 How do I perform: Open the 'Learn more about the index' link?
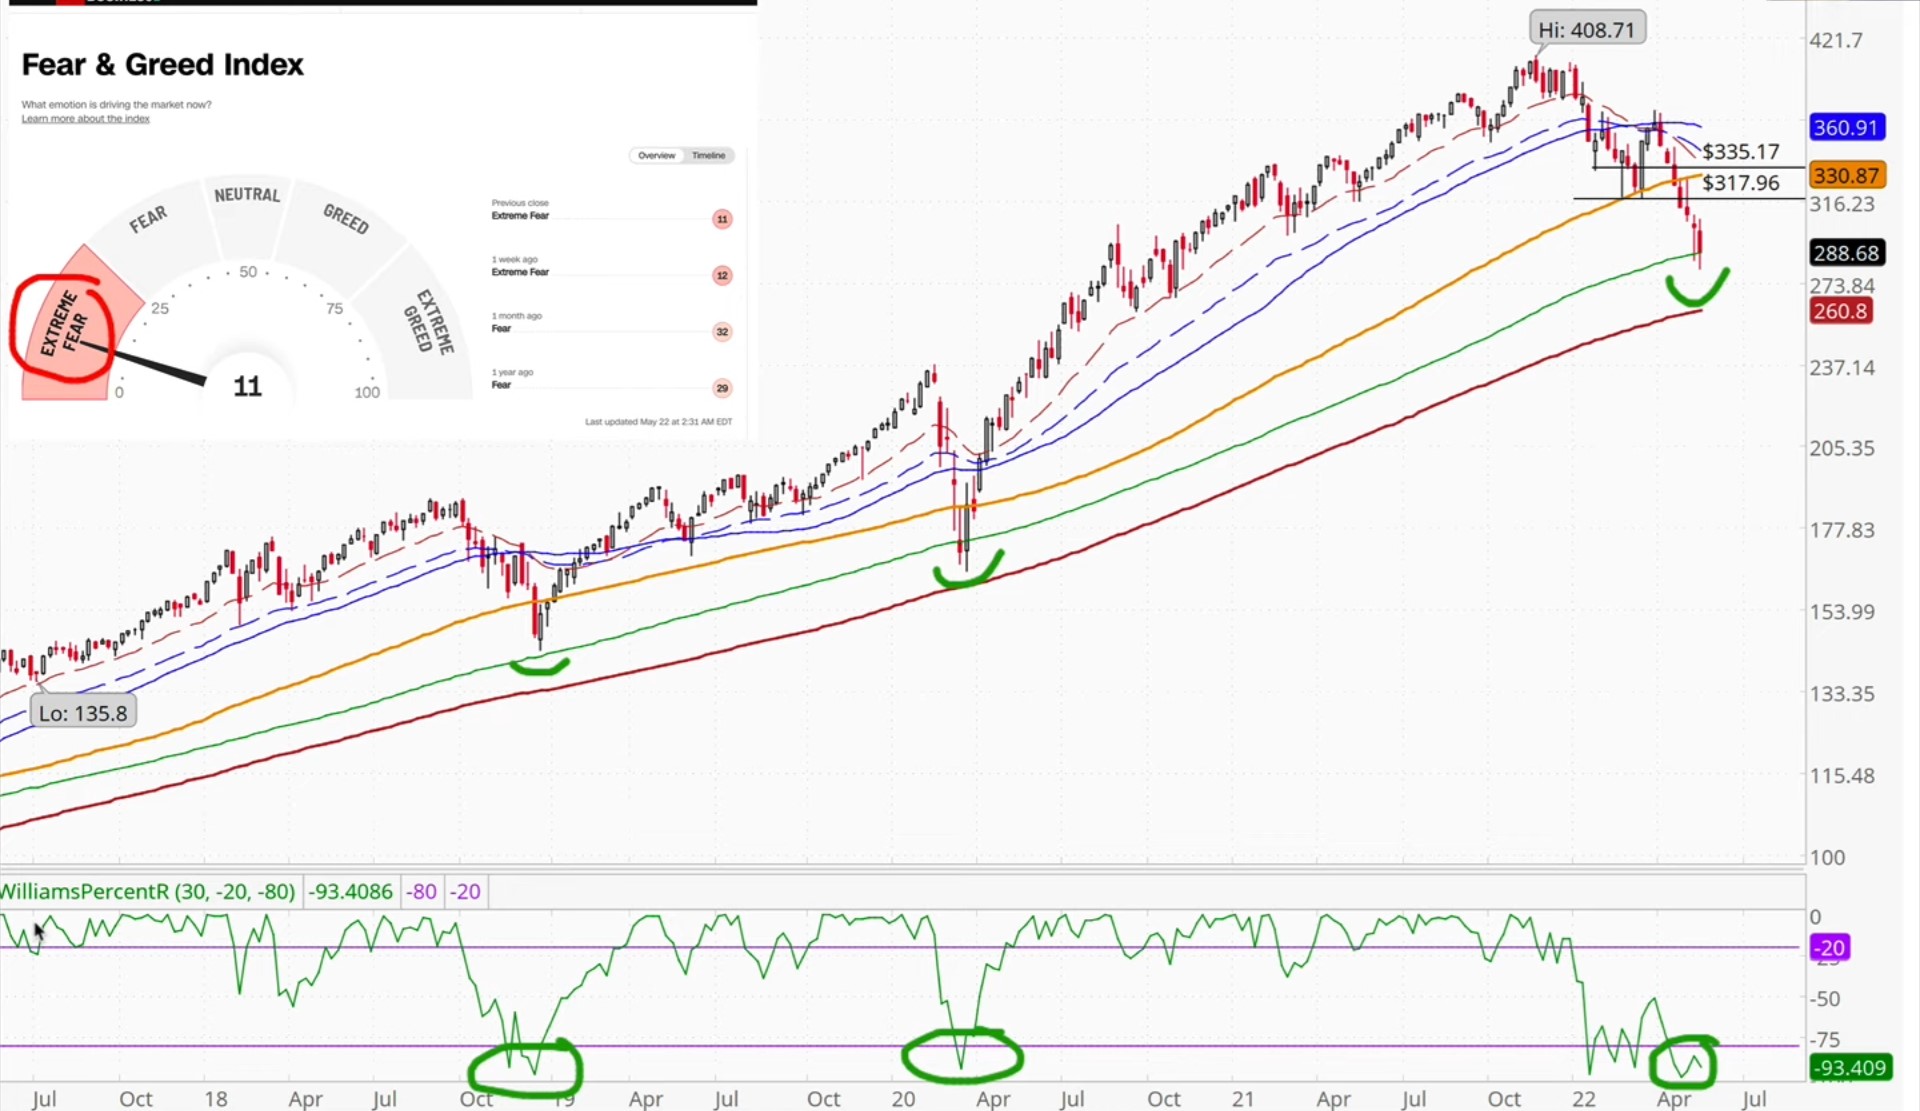[x=86, y=119]
